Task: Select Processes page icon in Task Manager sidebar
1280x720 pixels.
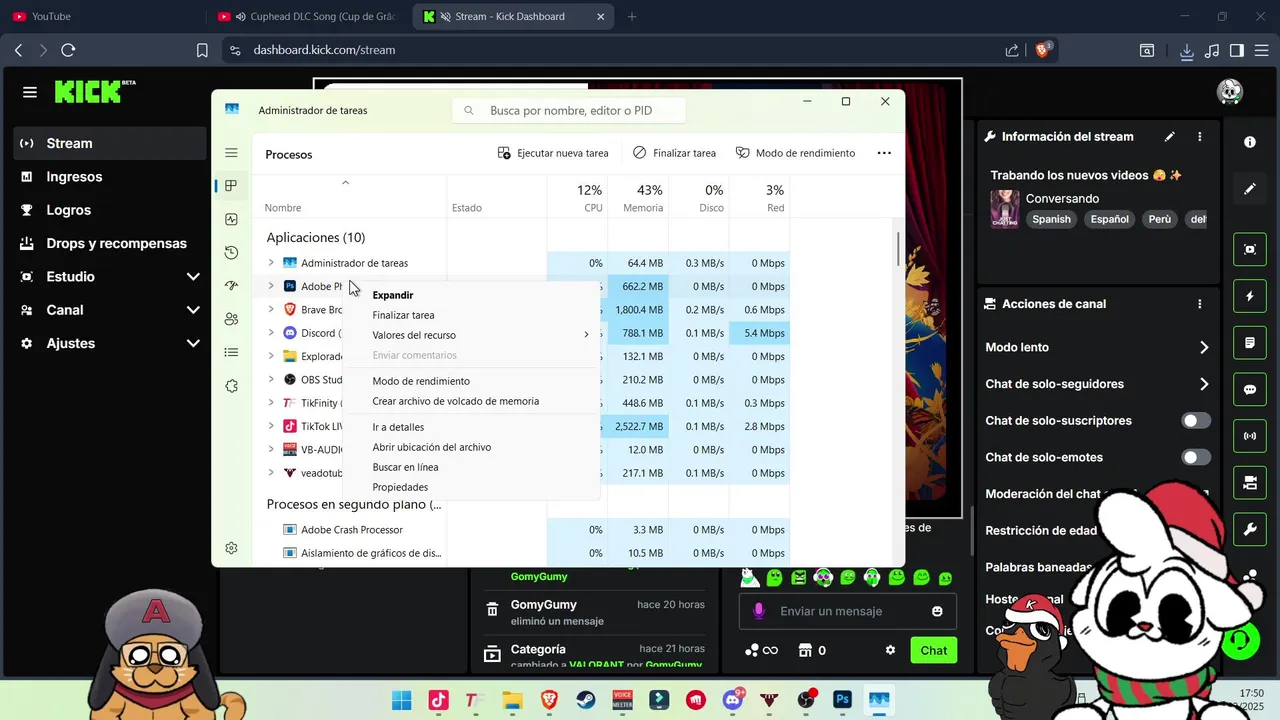Action: pyautogui.click(x=231, y=186)
